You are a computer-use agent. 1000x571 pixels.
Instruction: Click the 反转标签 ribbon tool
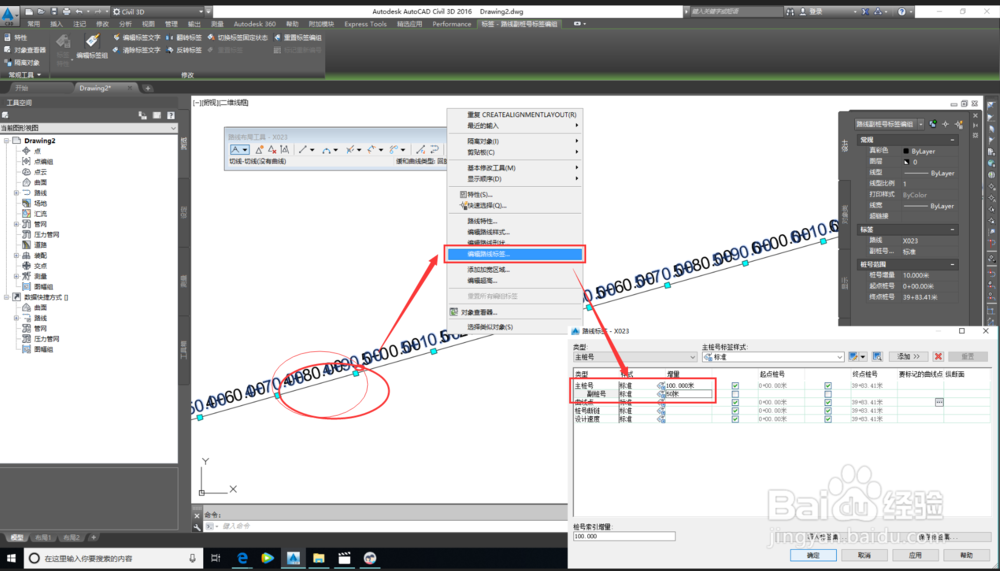click(184, 50)
